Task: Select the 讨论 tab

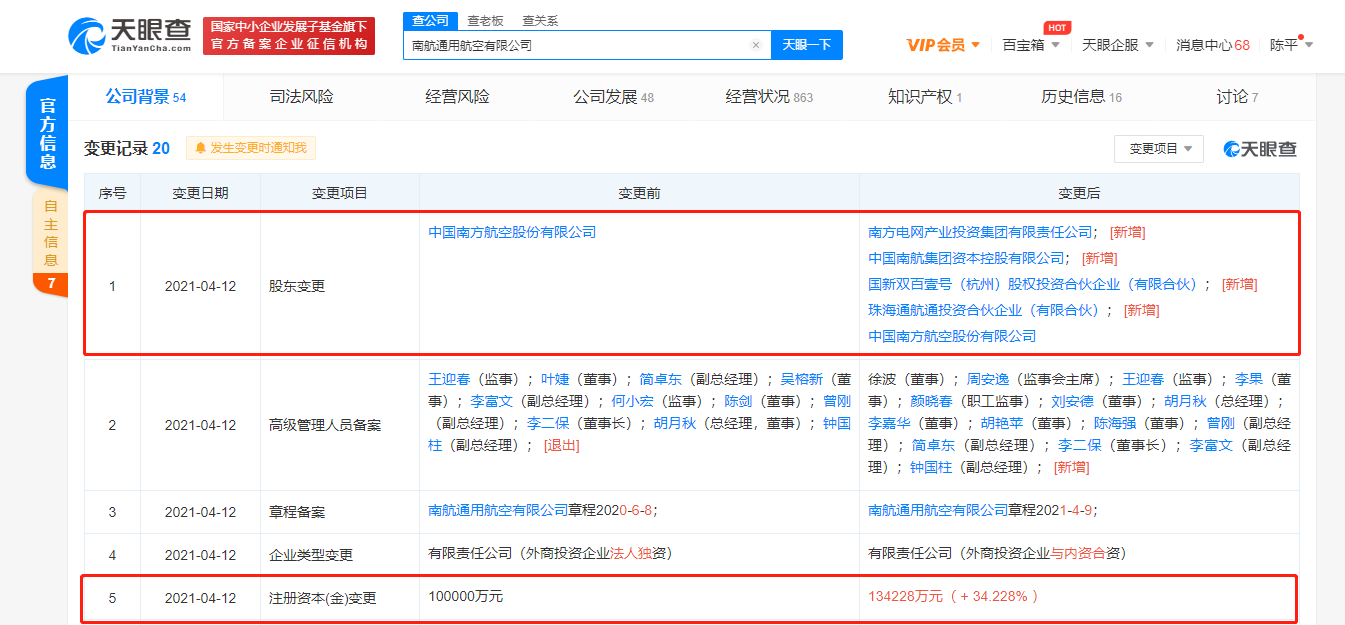Action: tap(1237, 97)
